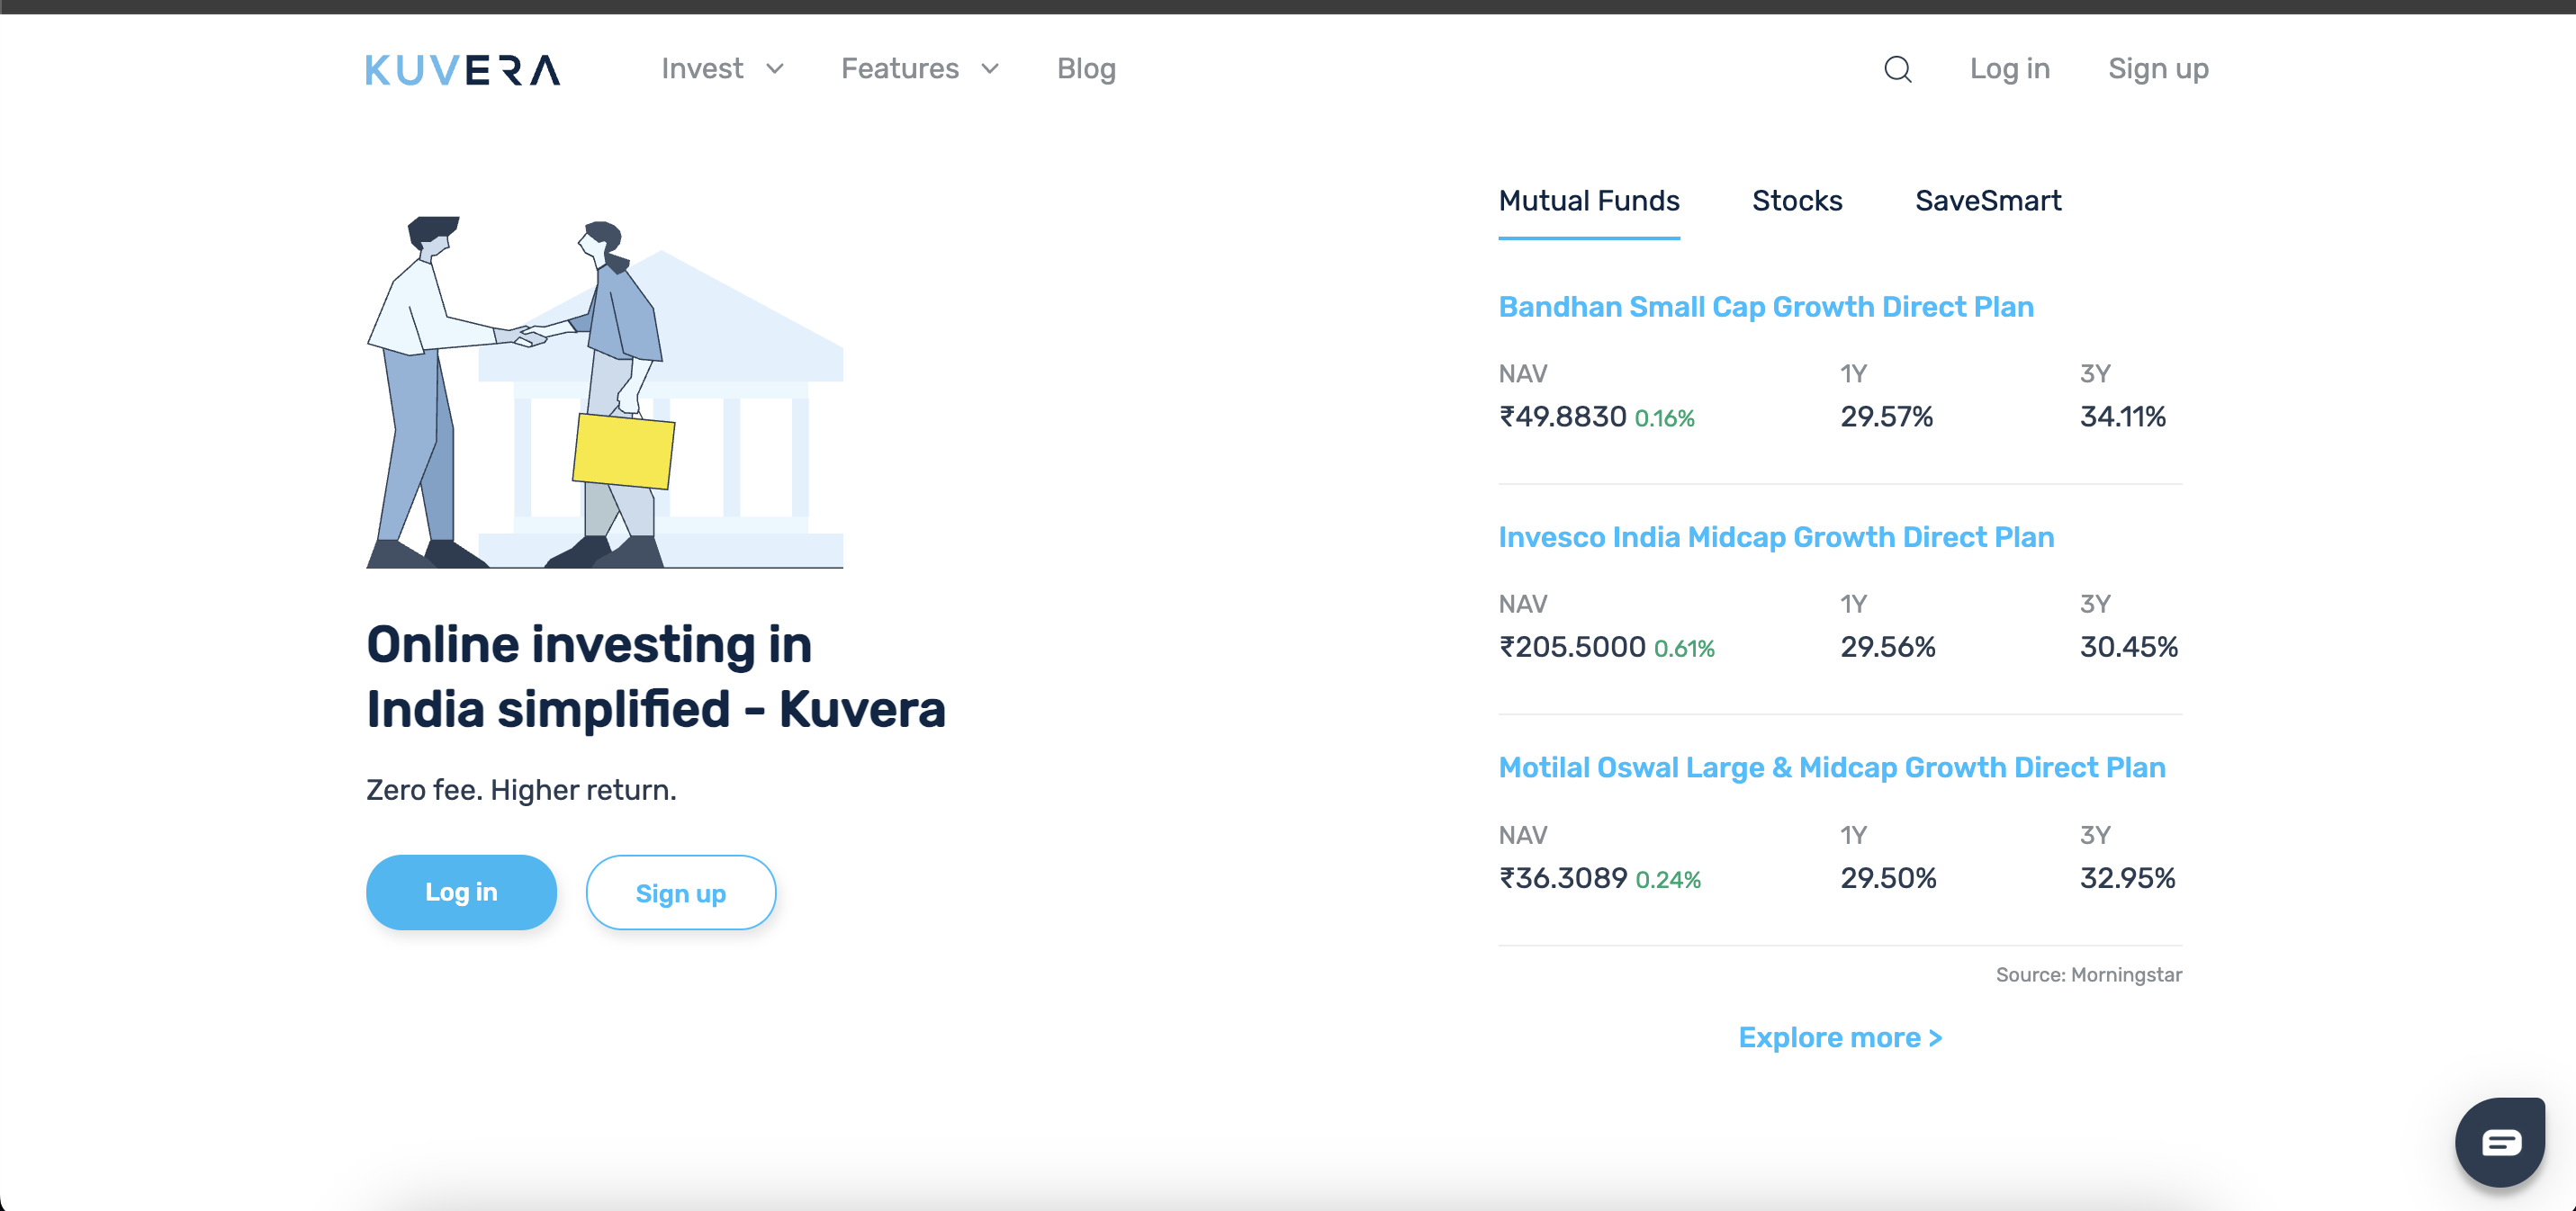Click the Online investing in India headline
Screen dimensions: 2576x1211
coord(655,677)
